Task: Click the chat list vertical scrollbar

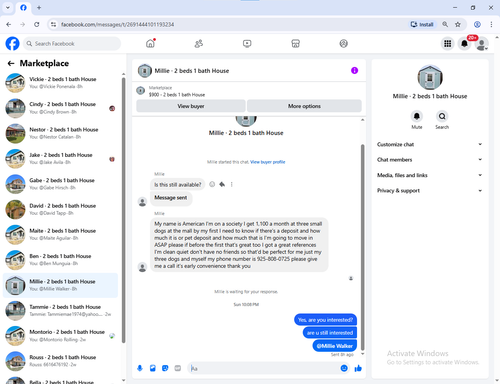Action: click(x=123, y=210)
